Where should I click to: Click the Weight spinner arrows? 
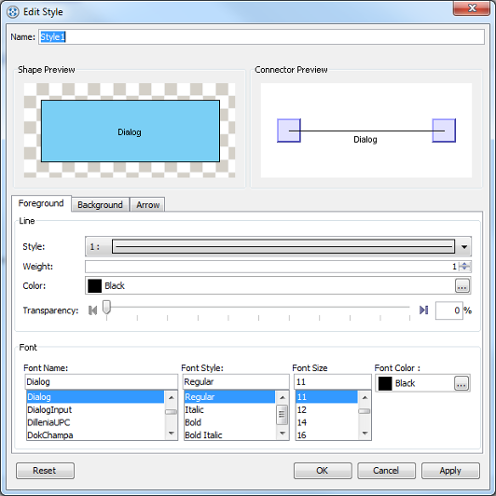[x=465, y=266]
